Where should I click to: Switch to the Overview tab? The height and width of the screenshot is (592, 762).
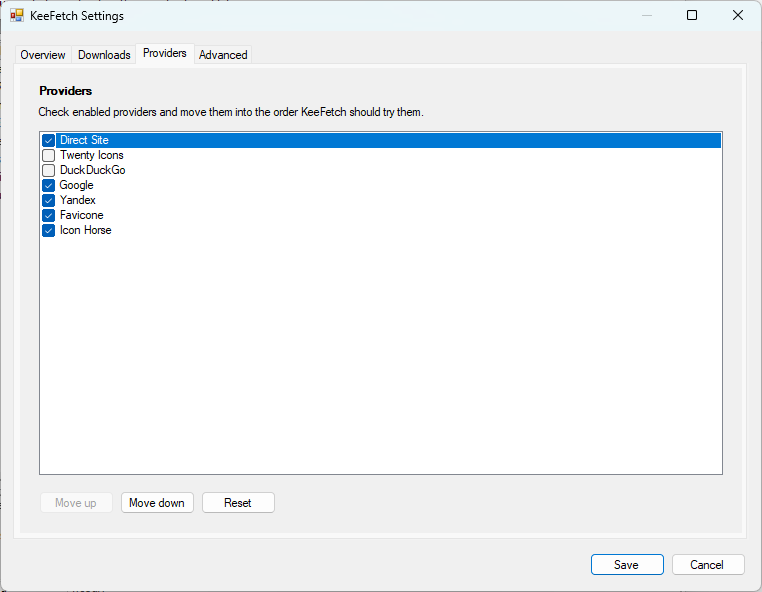tap(43, 55)
